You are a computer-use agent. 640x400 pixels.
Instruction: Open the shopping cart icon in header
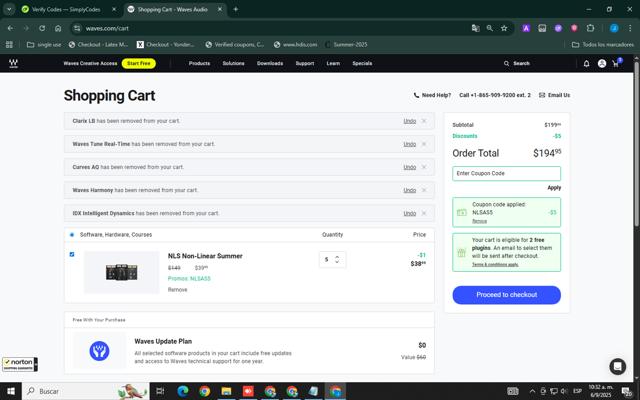[616, 63]
